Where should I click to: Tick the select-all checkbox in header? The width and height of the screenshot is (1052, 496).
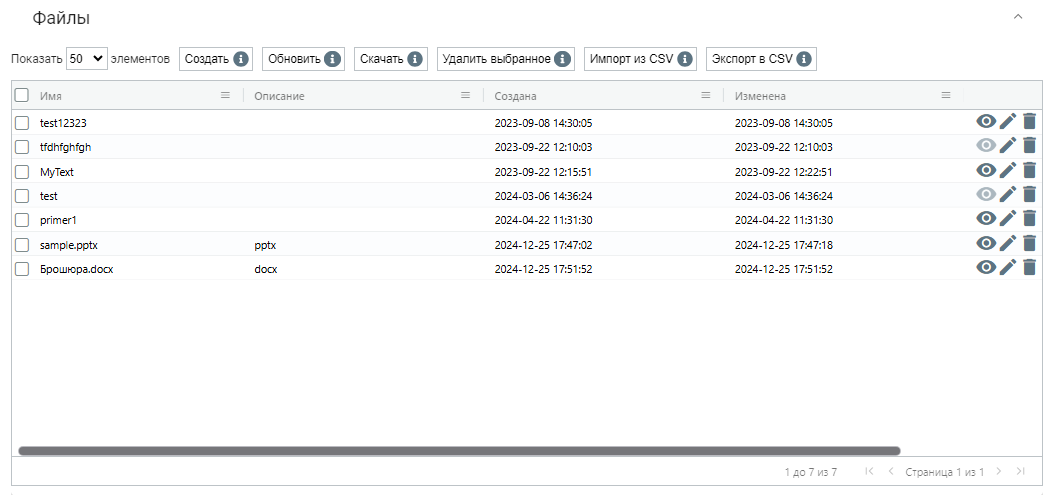21,95
